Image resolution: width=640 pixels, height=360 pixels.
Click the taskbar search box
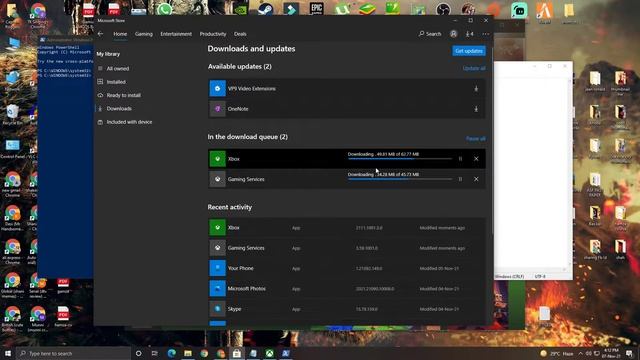tap(73, 353)
